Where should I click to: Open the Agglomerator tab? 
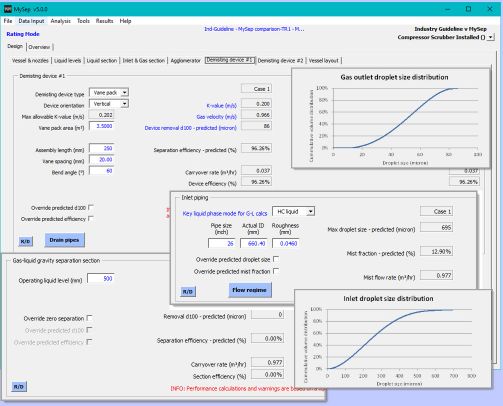(186, 61)
